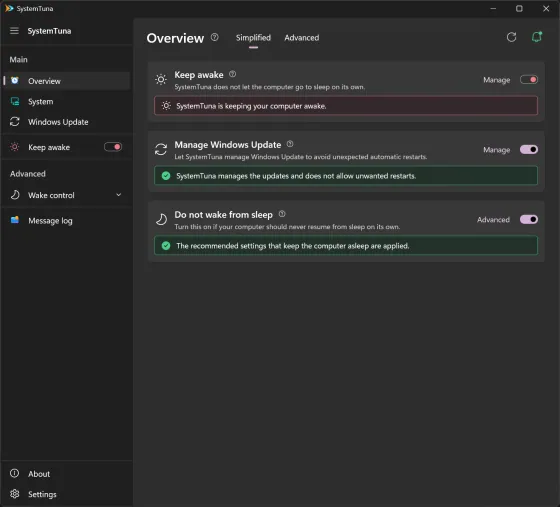This screenshot has height=507, width=560.
Task: Open the System page from sidebar
Action: 66,101
